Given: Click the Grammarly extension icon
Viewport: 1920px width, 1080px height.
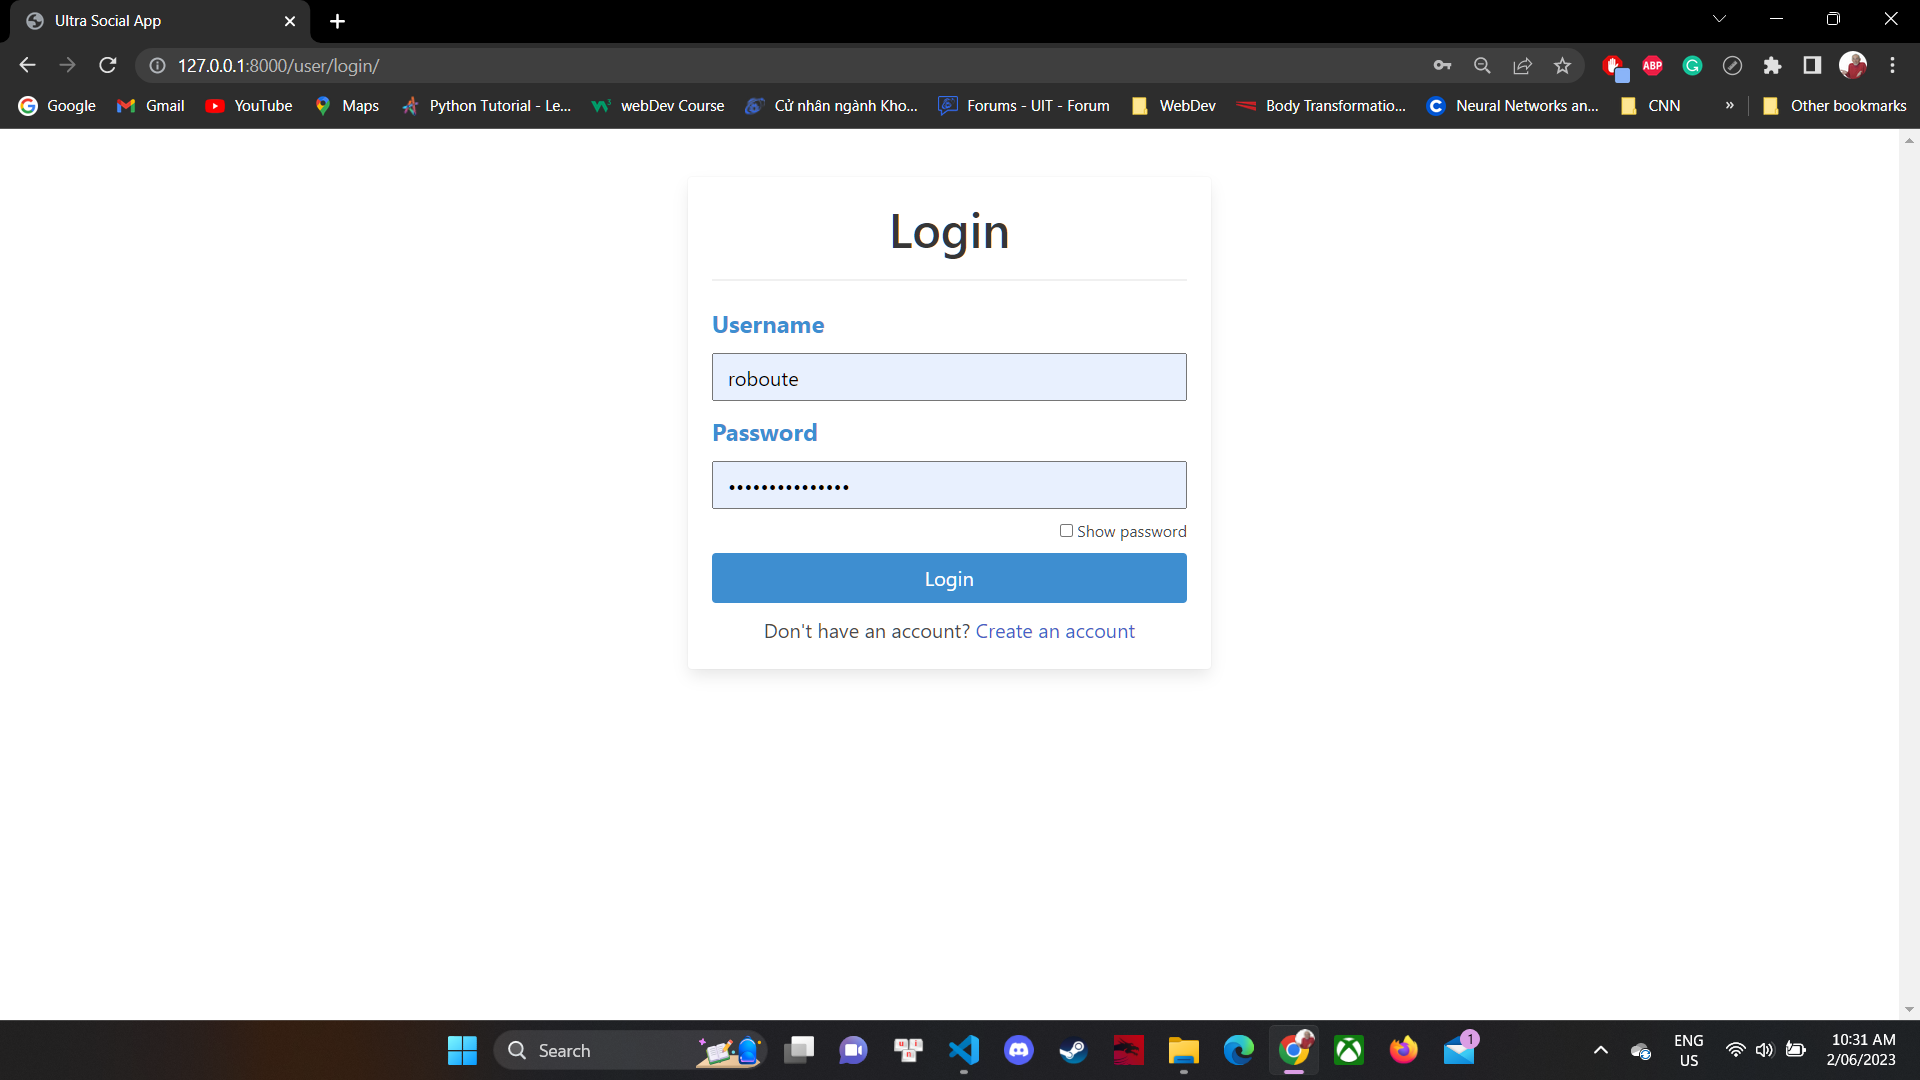Looking at the screenshot, I should coord(1692,66).
